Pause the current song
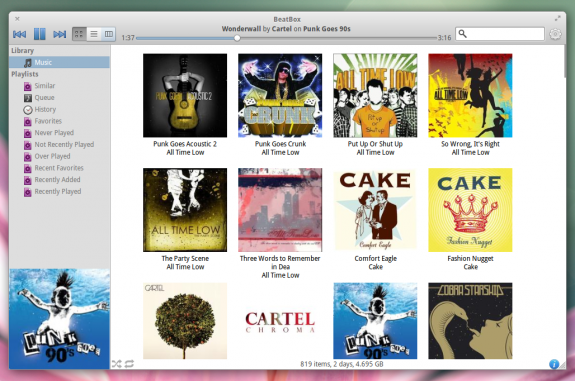 click(x=40, y=34)
